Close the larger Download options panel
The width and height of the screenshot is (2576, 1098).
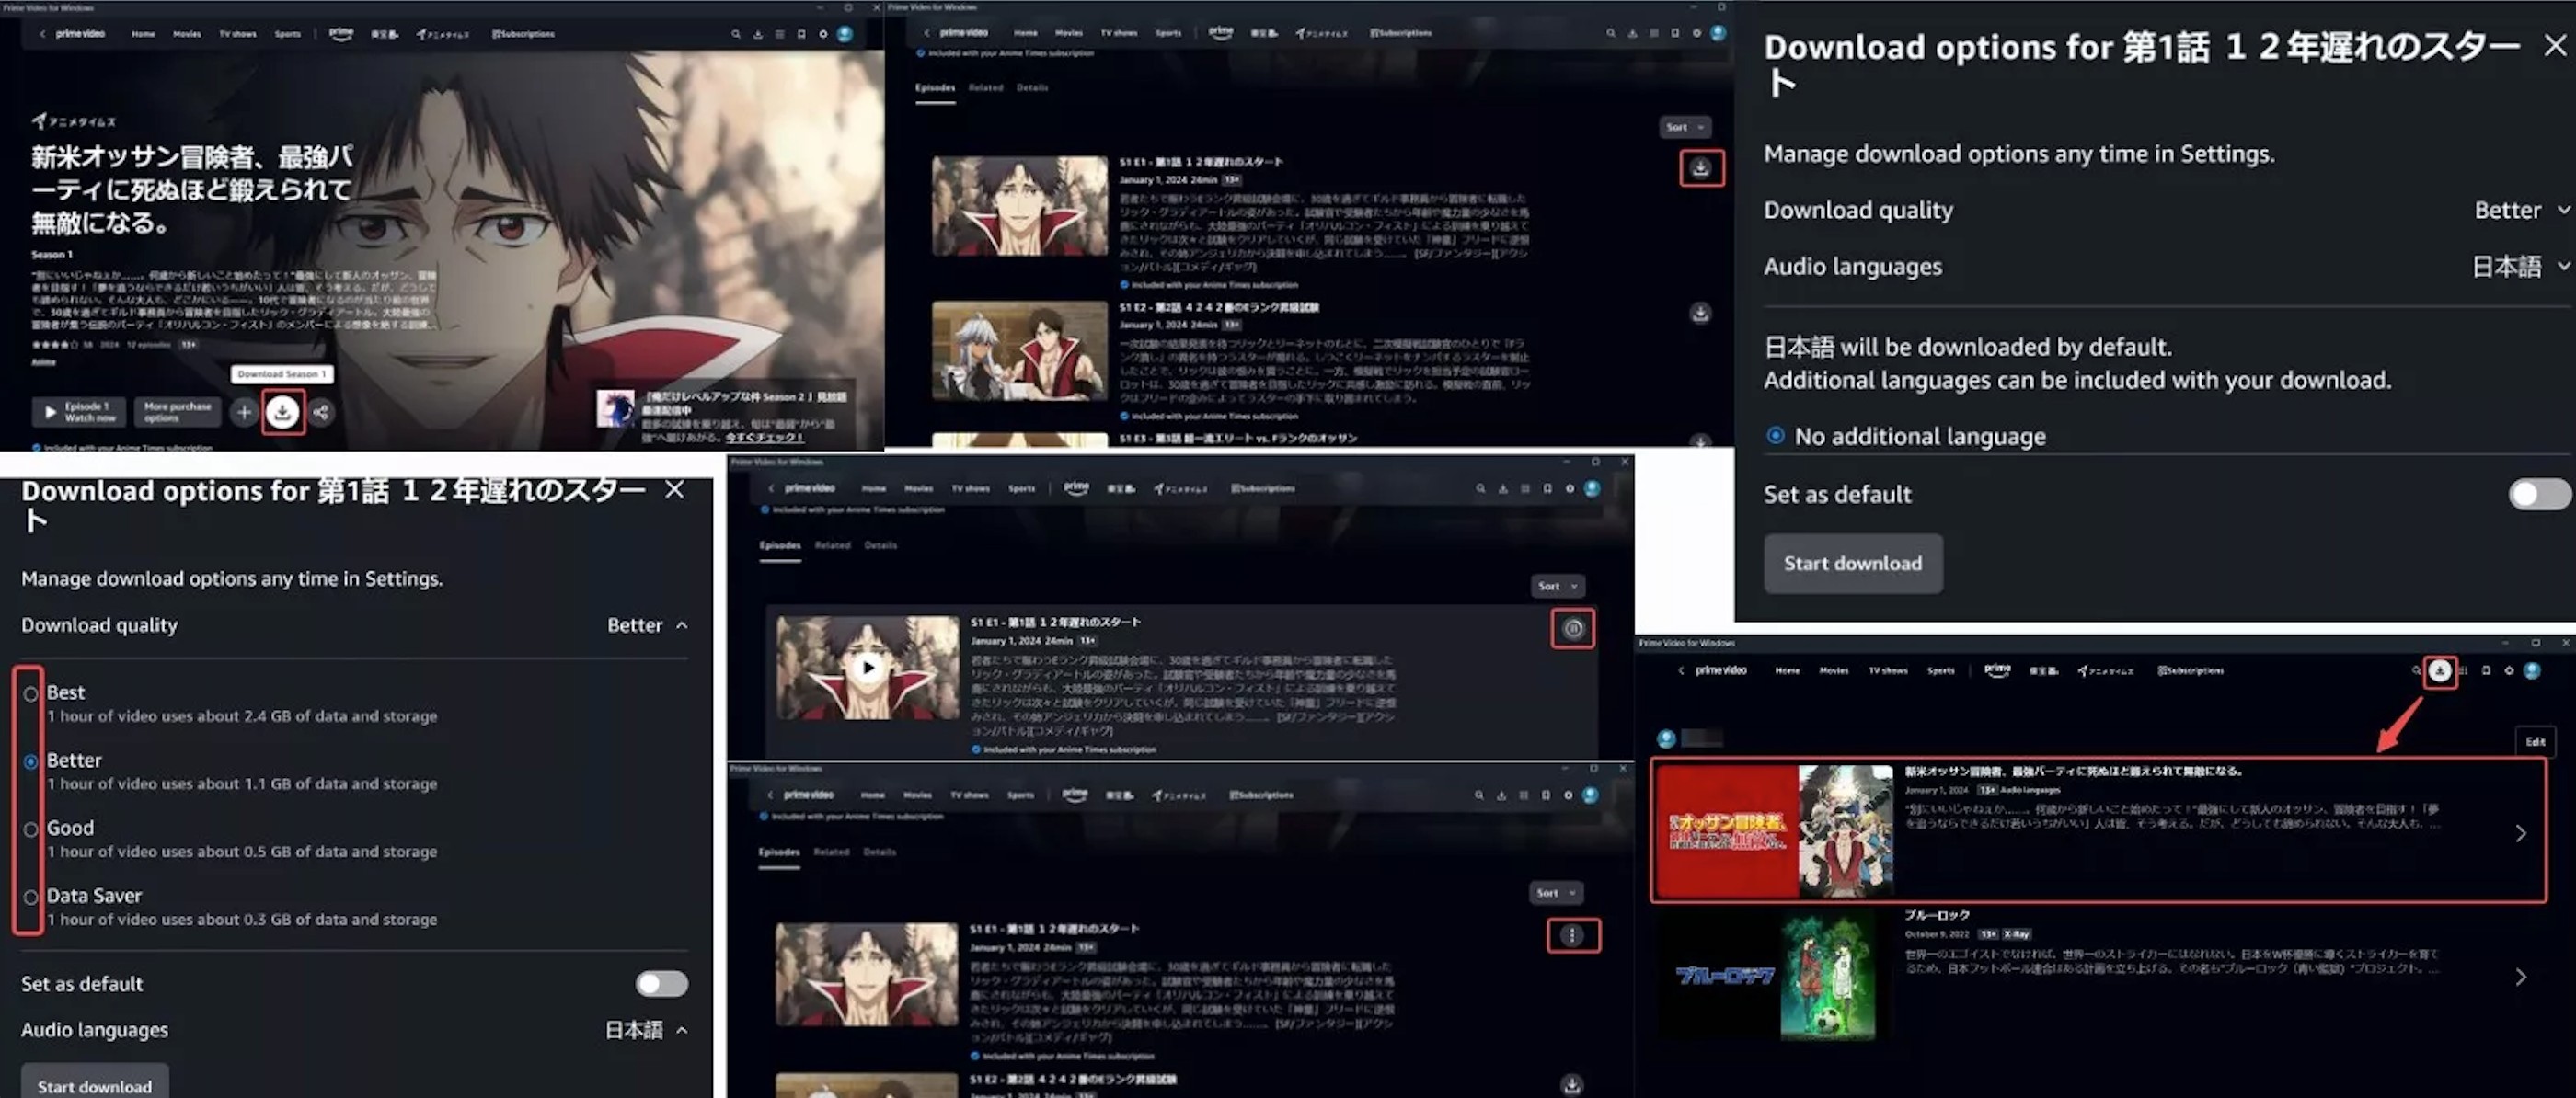(x=2554, y=45)
